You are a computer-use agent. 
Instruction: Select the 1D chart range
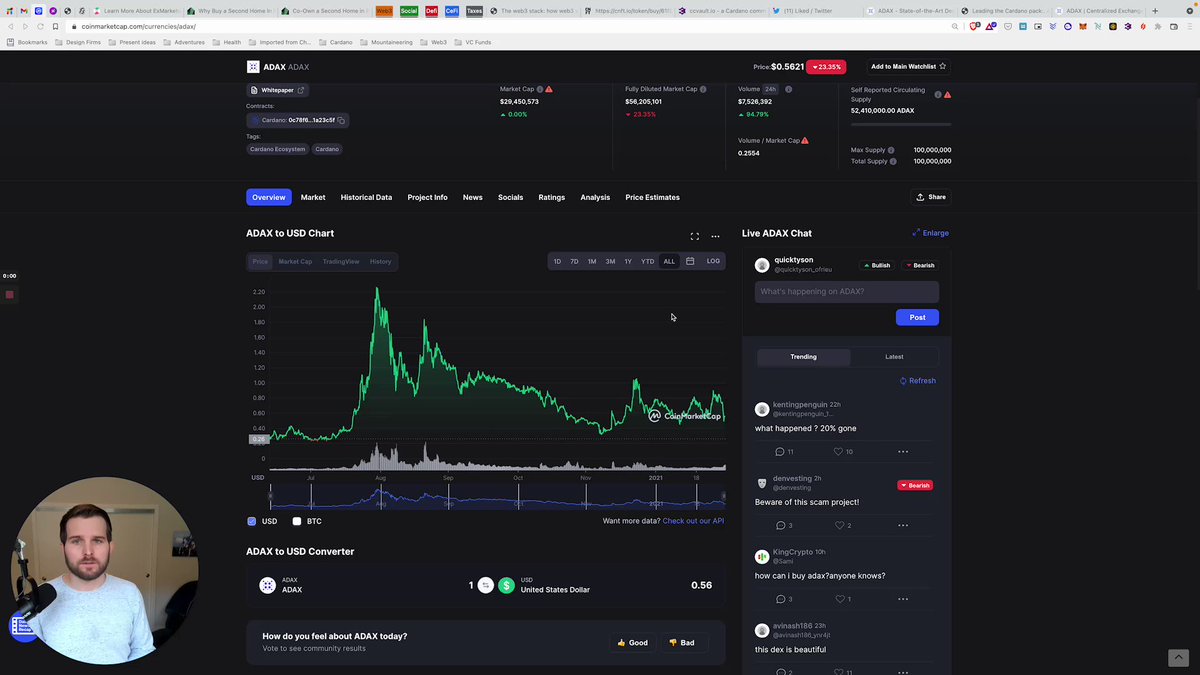coord(557,261)
